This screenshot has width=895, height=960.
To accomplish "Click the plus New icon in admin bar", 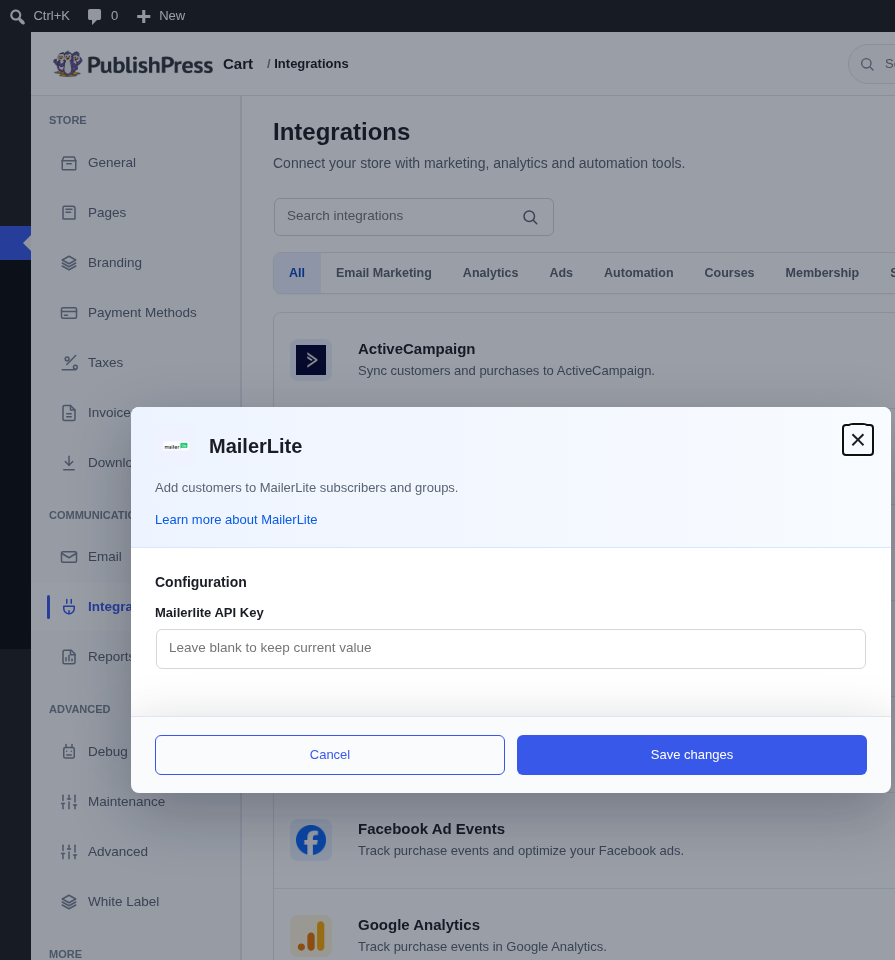I will pyautogui.click(x=143, y=17).
